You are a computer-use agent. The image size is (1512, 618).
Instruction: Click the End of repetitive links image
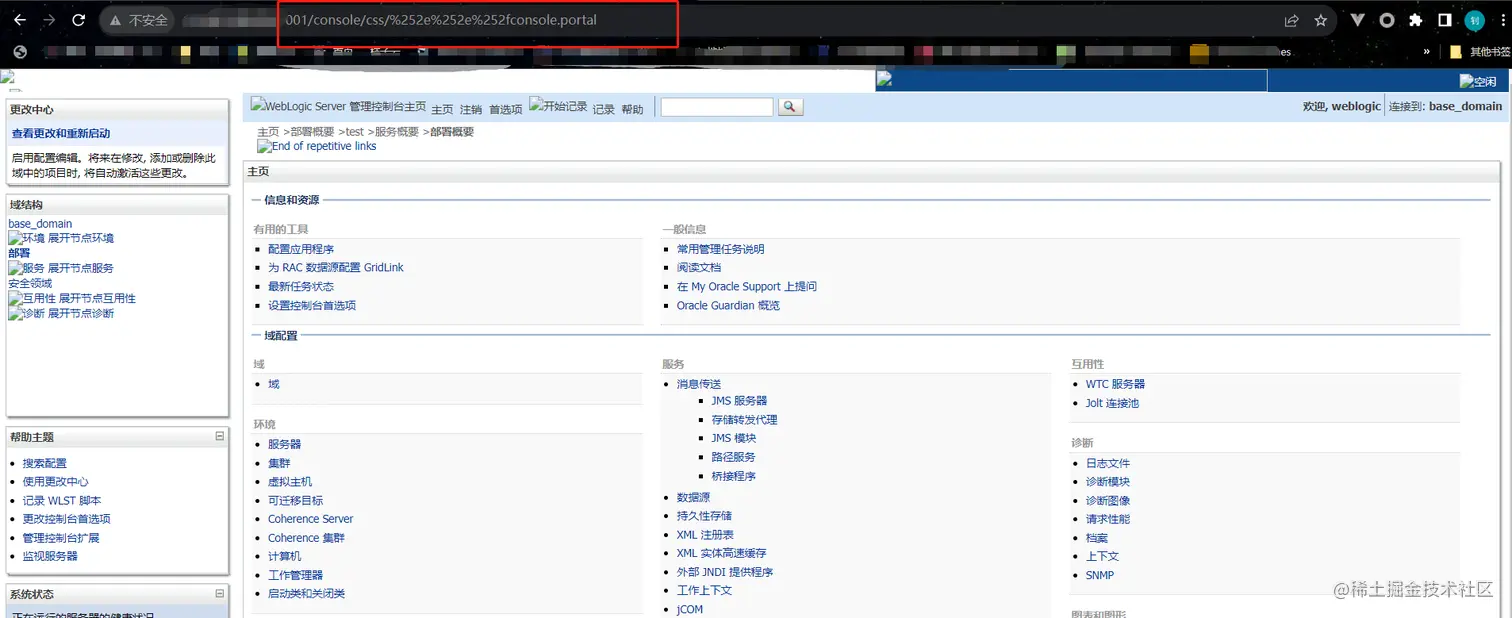(x=317, y=146)
